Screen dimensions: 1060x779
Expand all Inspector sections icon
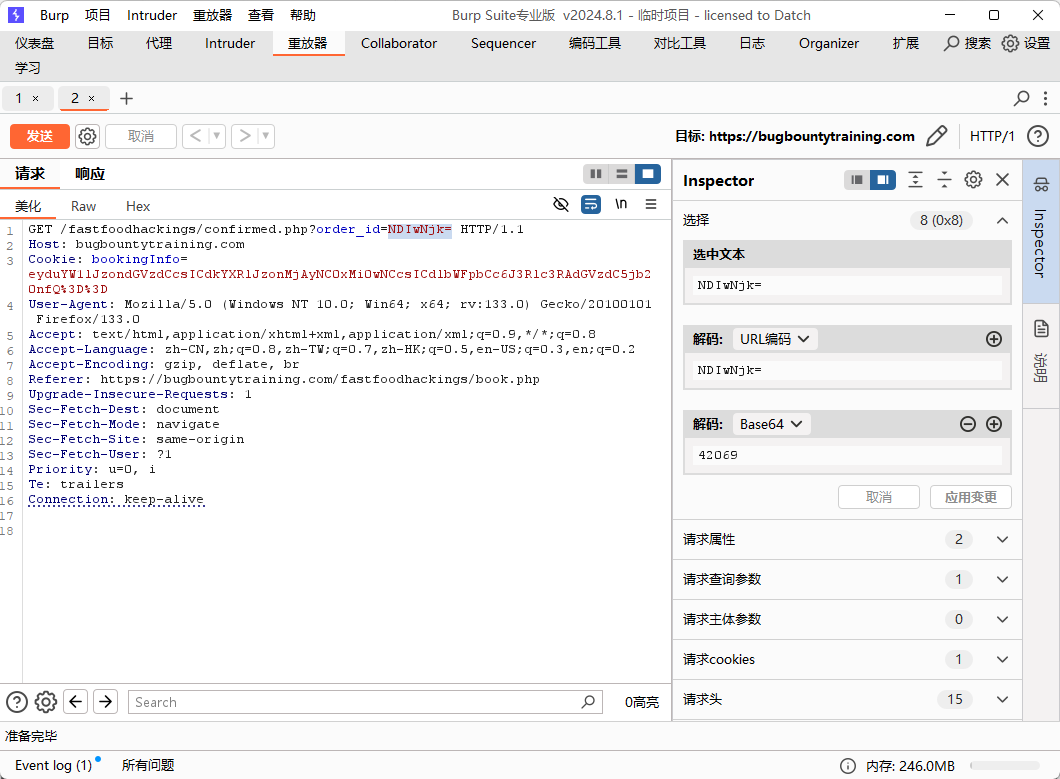(915, 180)
